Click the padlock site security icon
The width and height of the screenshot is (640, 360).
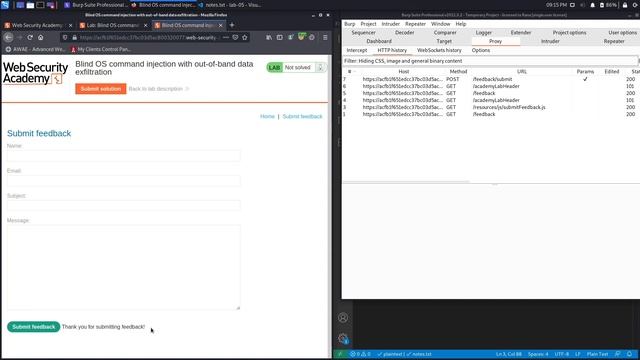click(x=74, y=37)
